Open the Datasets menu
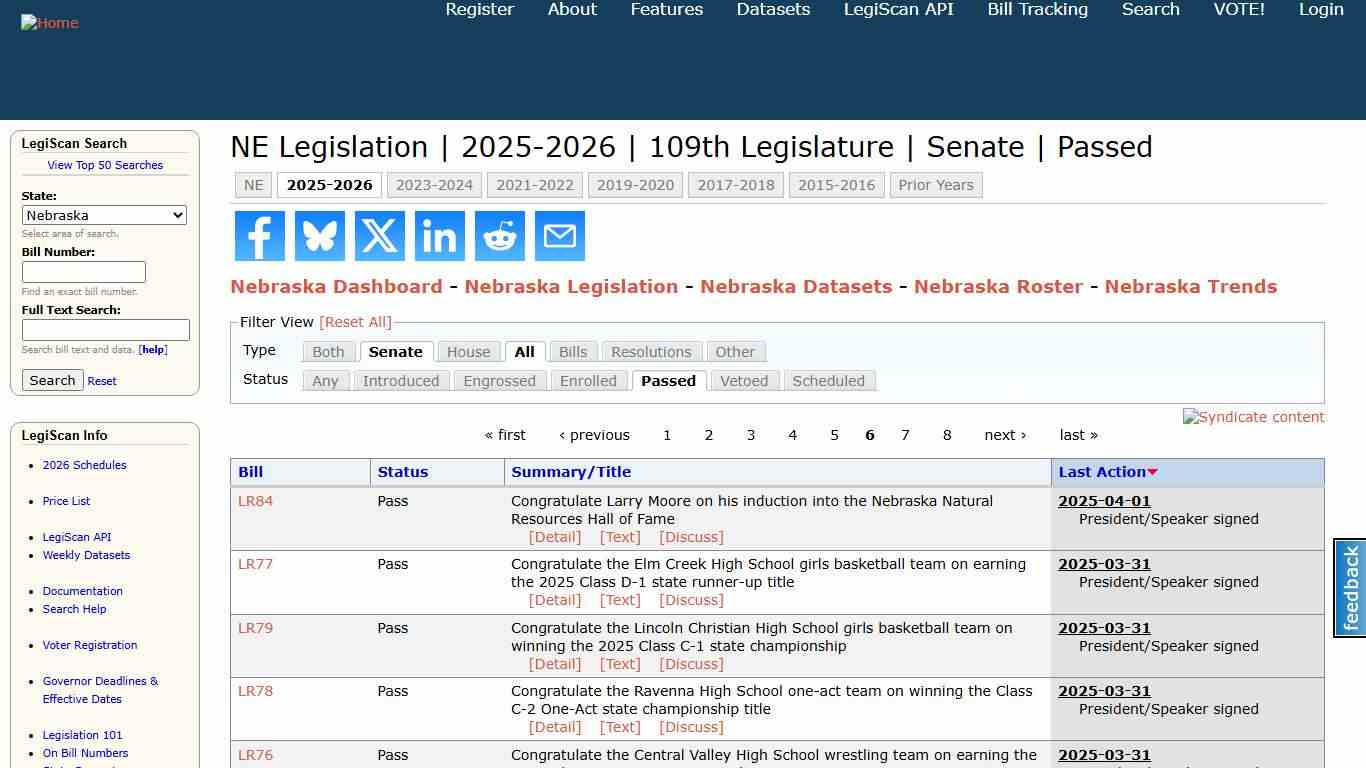Viewport: 1366px width, 768px height. pos(772,10)
